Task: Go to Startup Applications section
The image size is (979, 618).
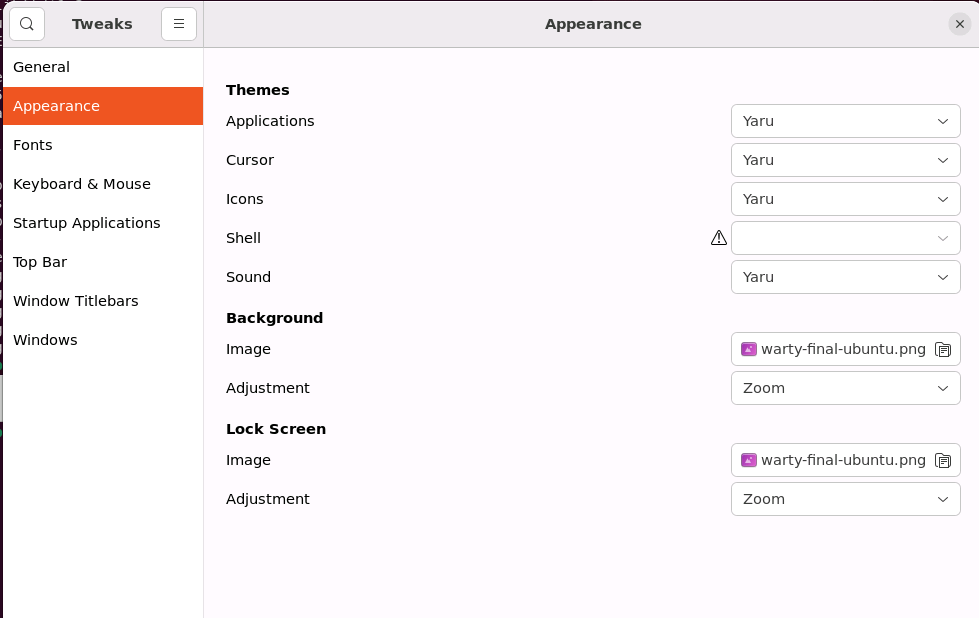Action: [87, 223]
